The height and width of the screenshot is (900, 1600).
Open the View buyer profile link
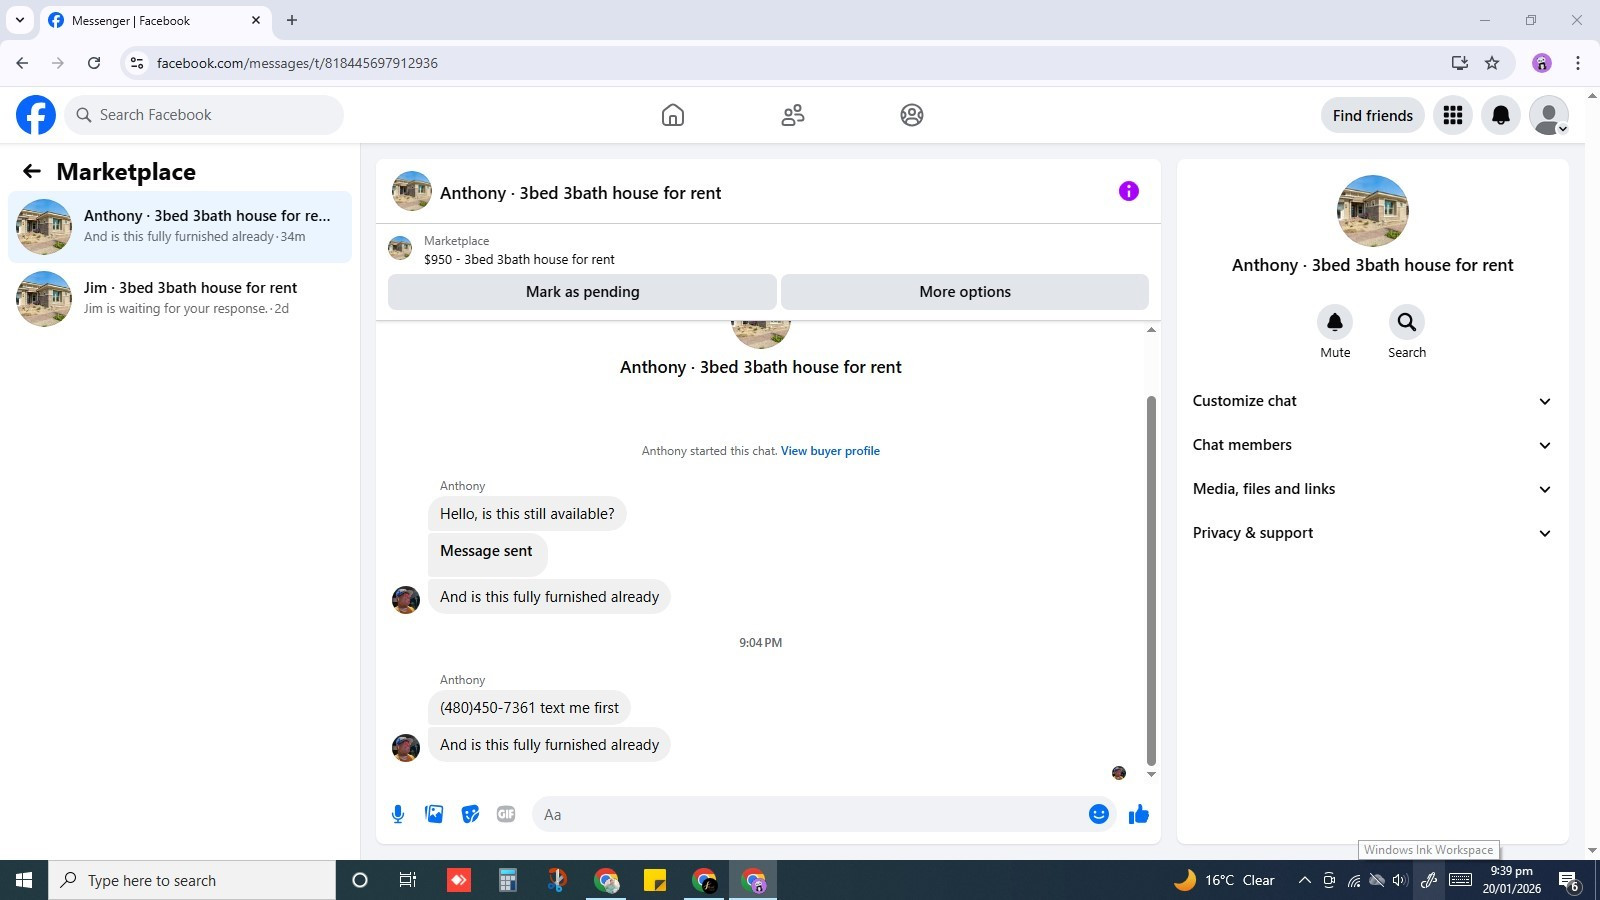(830, 451)
